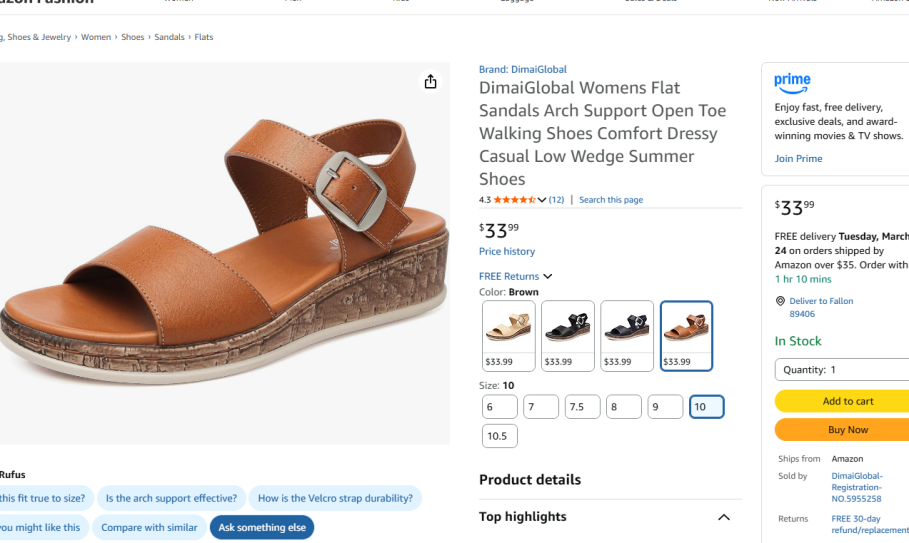Click the Brand: DimaiGlobal link

point(523,70)
